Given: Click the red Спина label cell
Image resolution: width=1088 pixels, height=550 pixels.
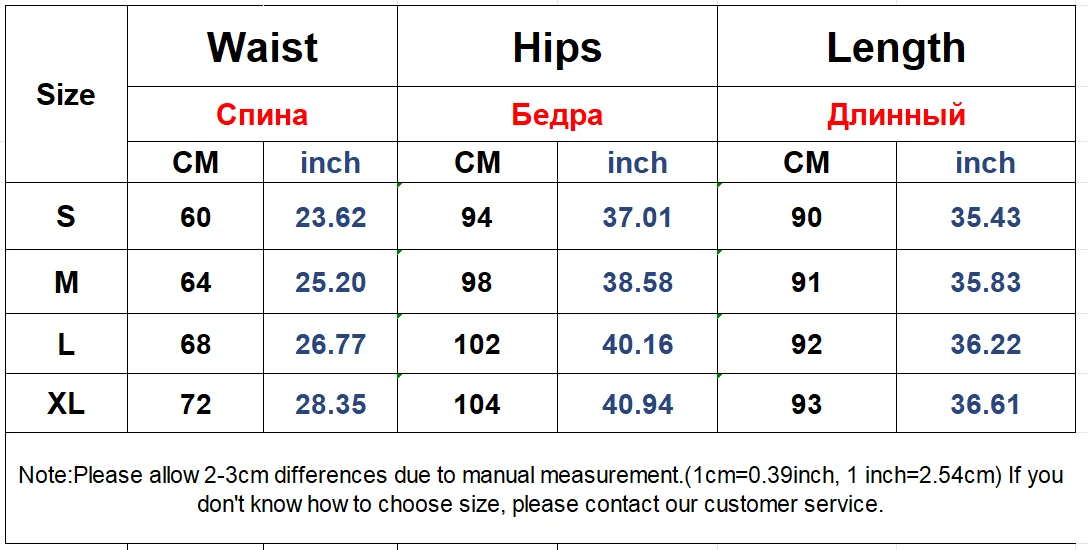Looking at the screenshot, I should 262,114.
